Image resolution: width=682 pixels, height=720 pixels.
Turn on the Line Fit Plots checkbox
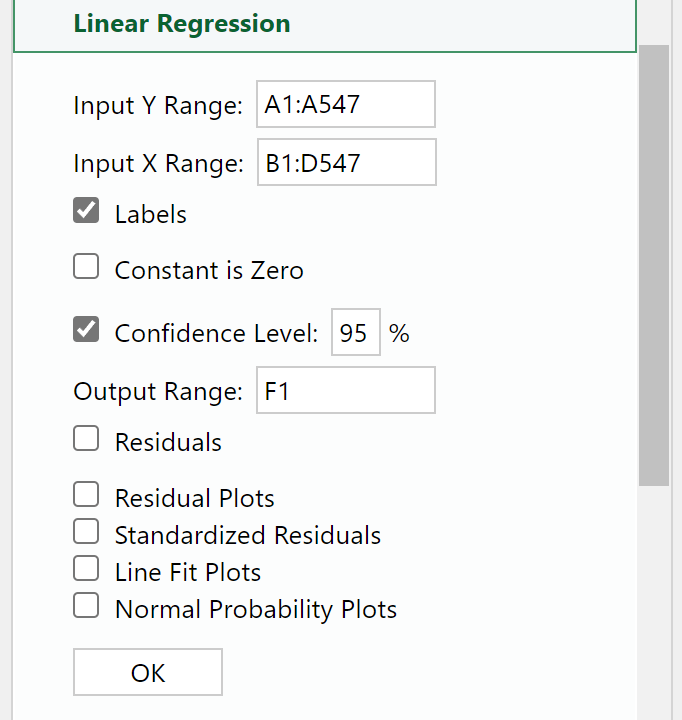pos(87,570)
